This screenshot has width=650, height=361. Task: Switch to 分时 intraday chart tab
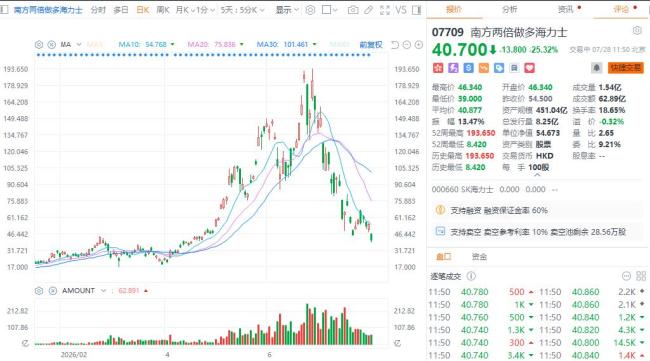click(x=98, y=10)
